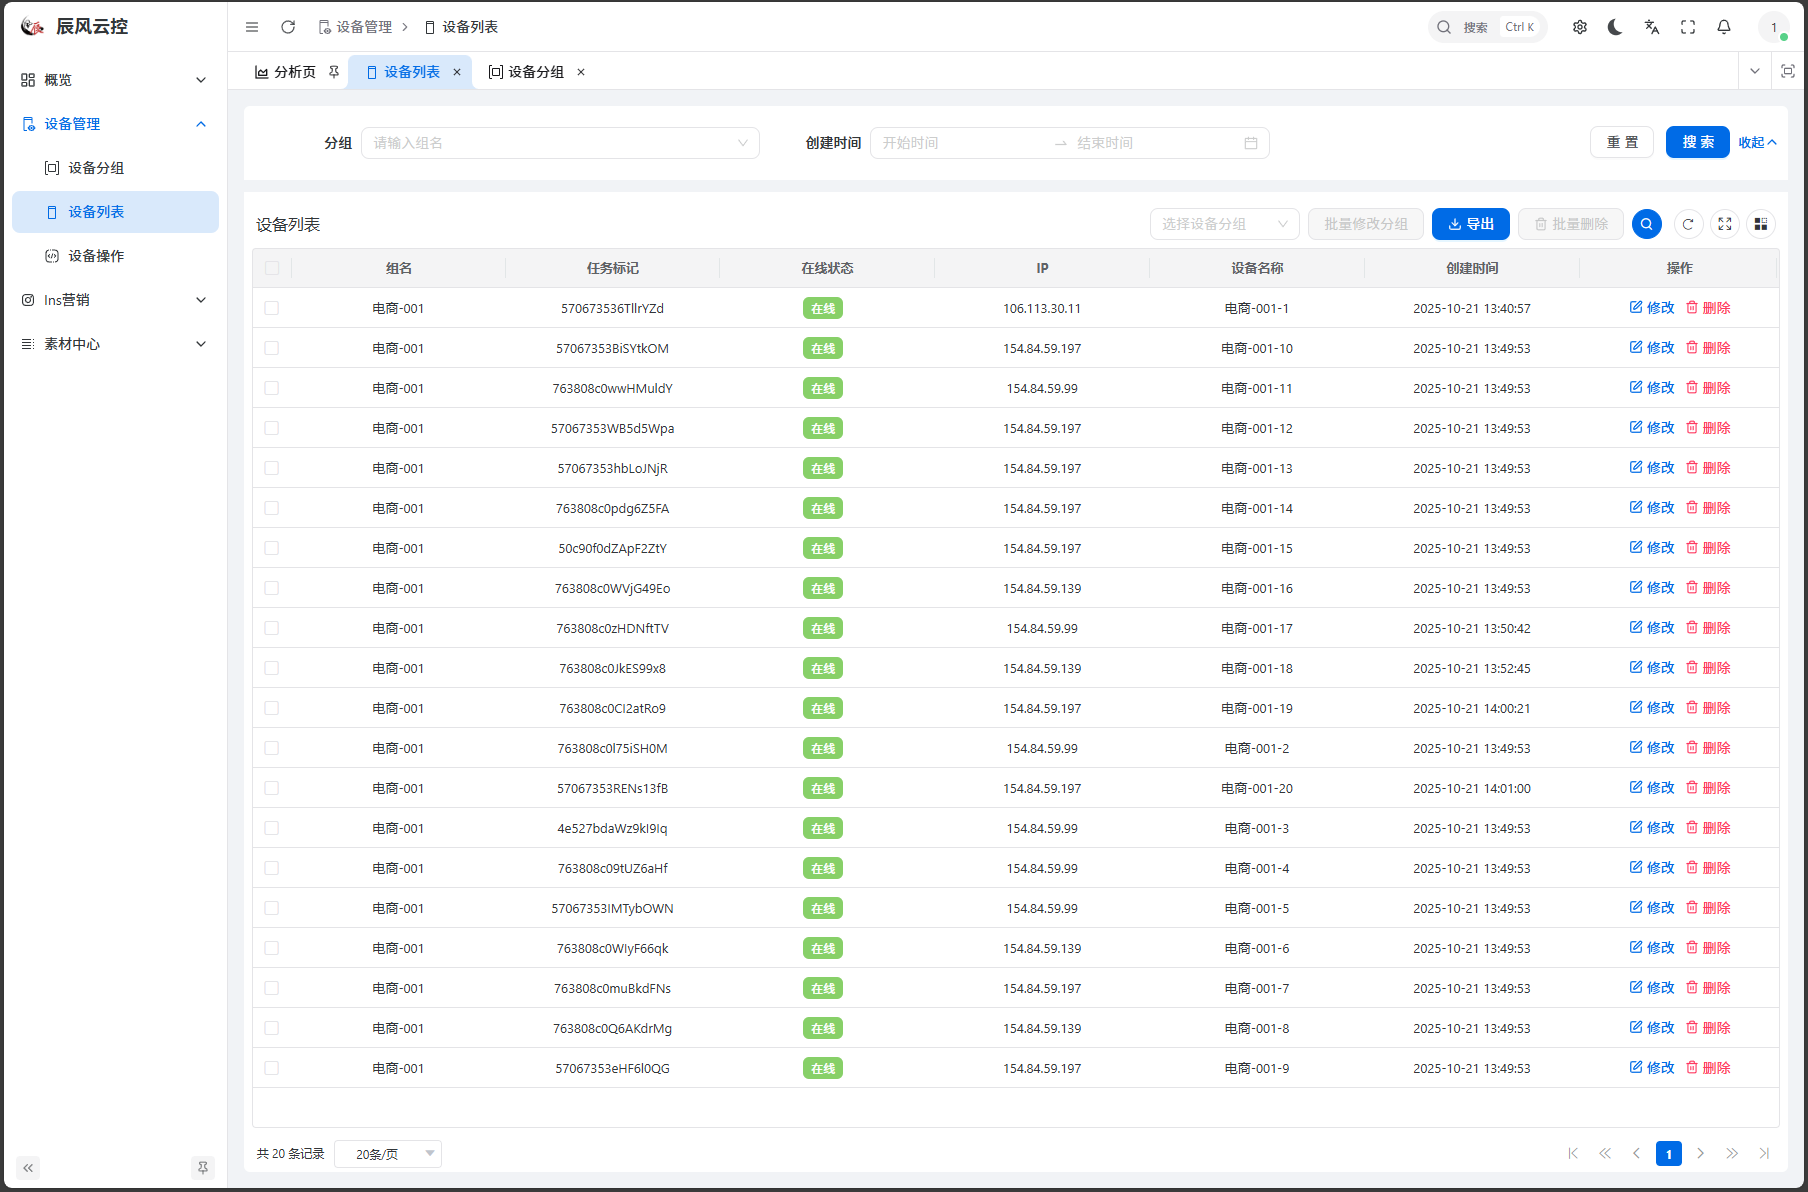Open 设备操作 in sidebar menu
Image resolution: width=1808 pixels, height=1192 pixels.
(96, 256)
